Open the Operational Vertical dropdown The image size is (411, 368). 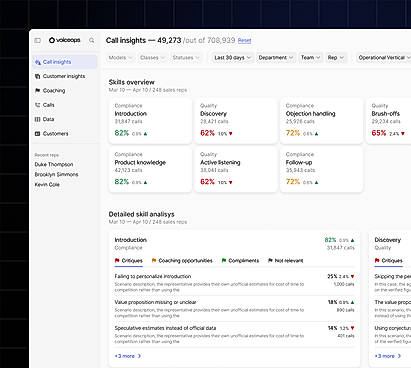[384, 58]
